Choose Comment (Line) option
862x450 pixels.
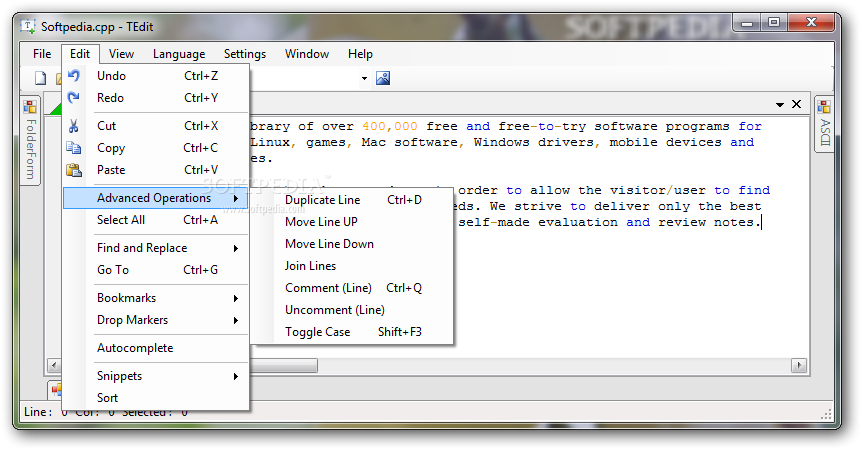pyautogui.click(x=352, y=288)
